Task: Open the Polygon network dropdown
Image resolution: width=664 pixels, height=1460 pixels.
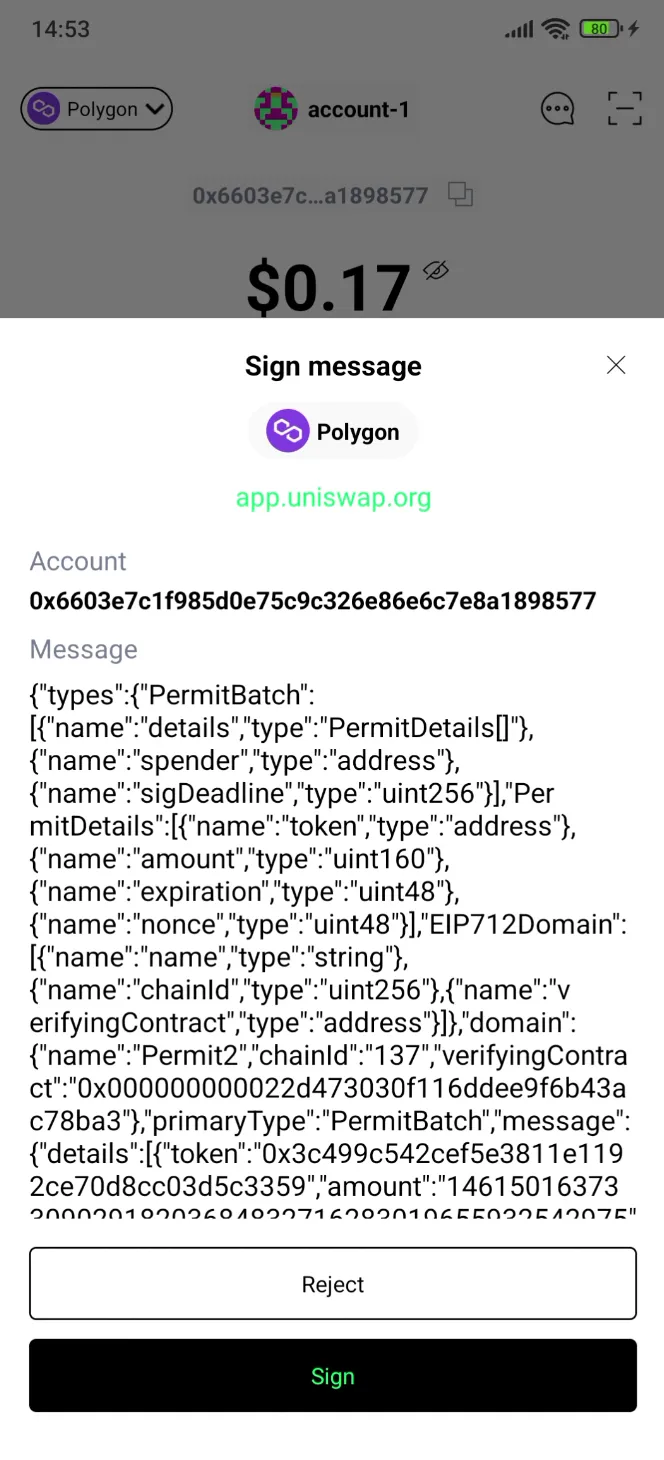Action: [x=97, y=109]
